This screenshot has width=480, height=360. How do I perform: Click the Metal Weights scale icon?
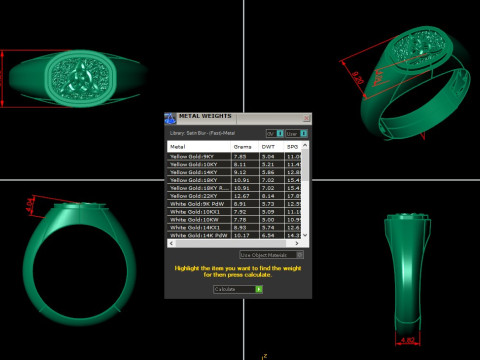tap(170, 118)
